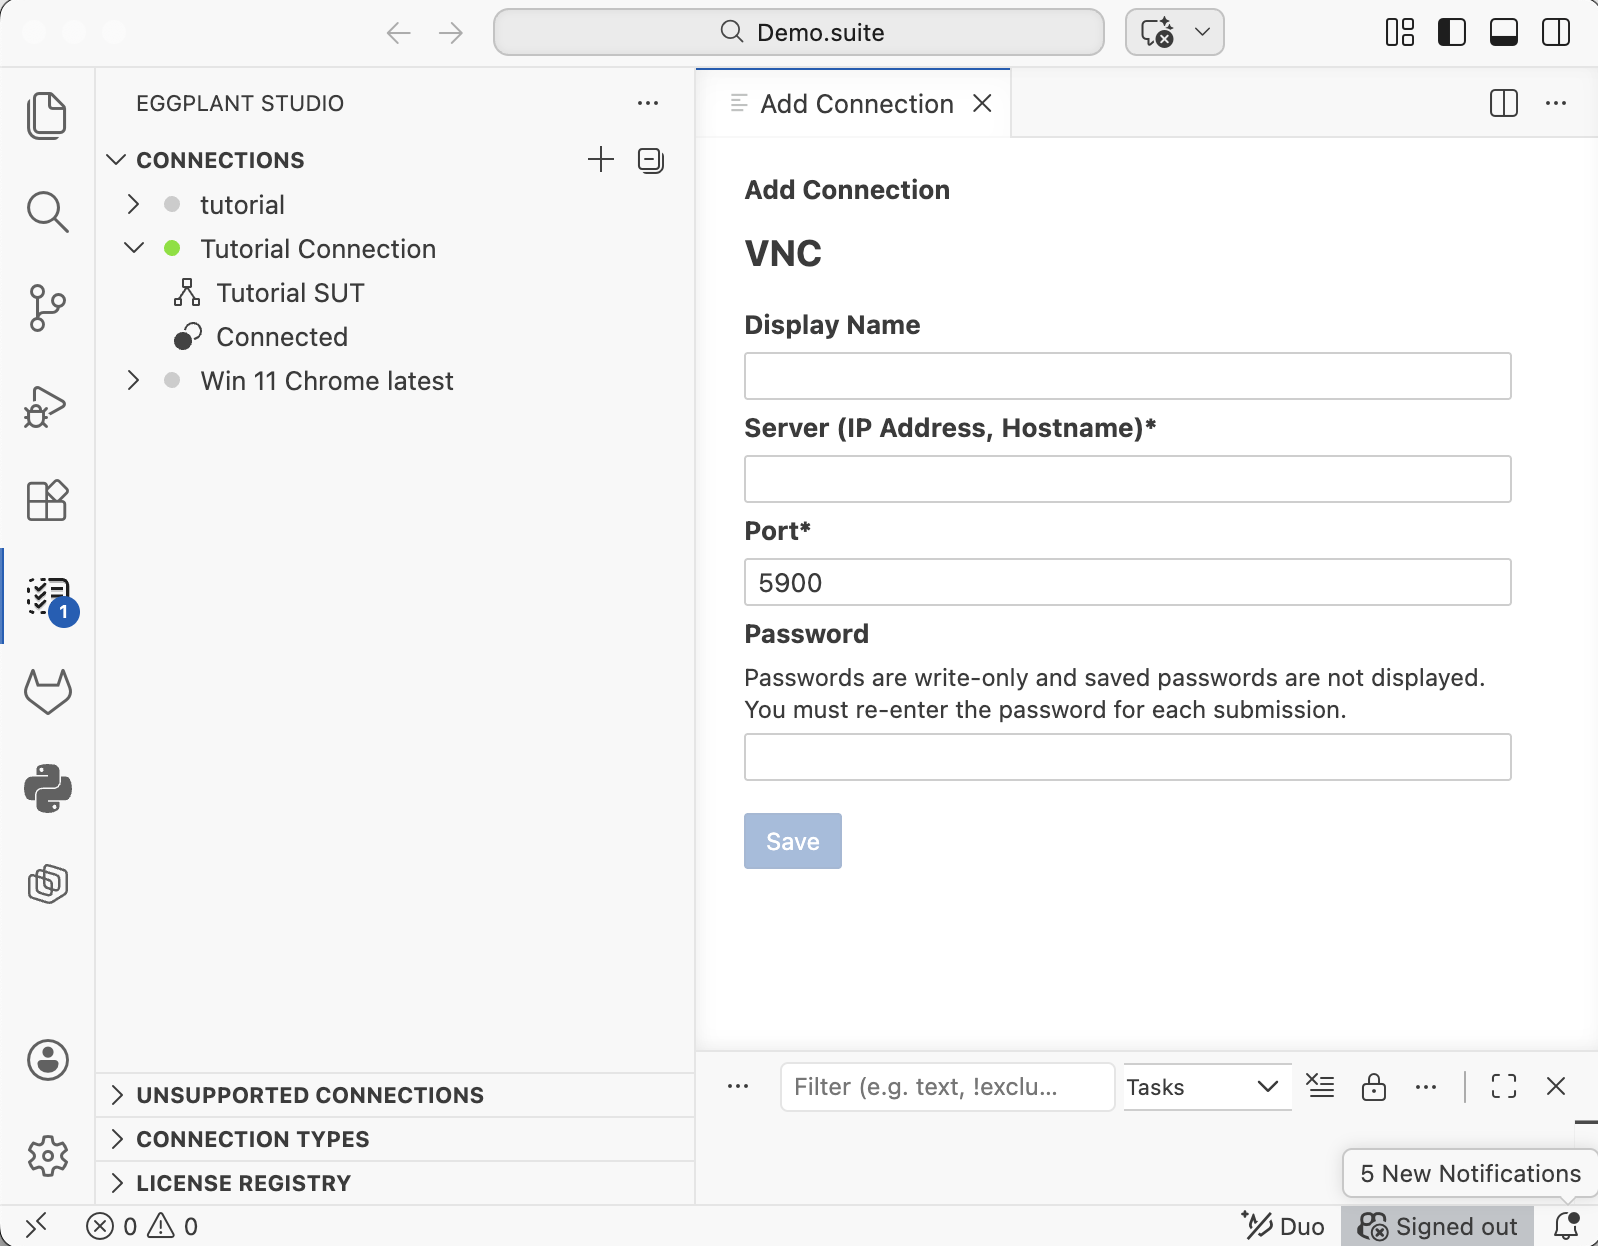Click the Save button
This screenshot has width=1598, height=1246.
click(x=792, y=841)
